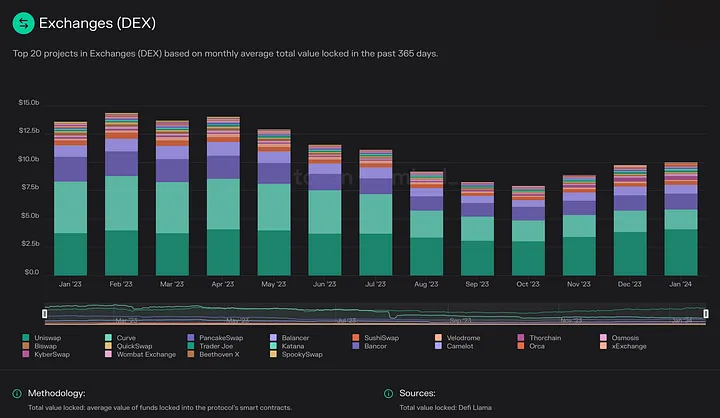This screenshot has width=720, height=418.
Task: Click the left range slider handle
Action: tap(45, 314)
